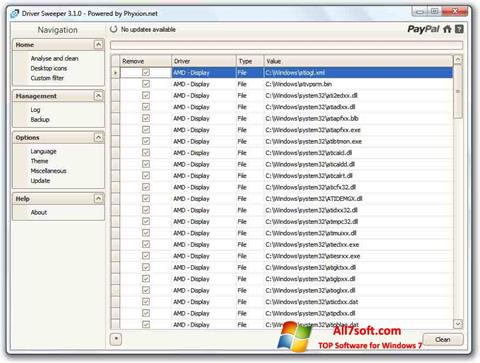Uncheck Remove for ati2edxx.dll row
The height and width of the screenshot is (363, 480).
pyautogui.click(x=146, y=95)
